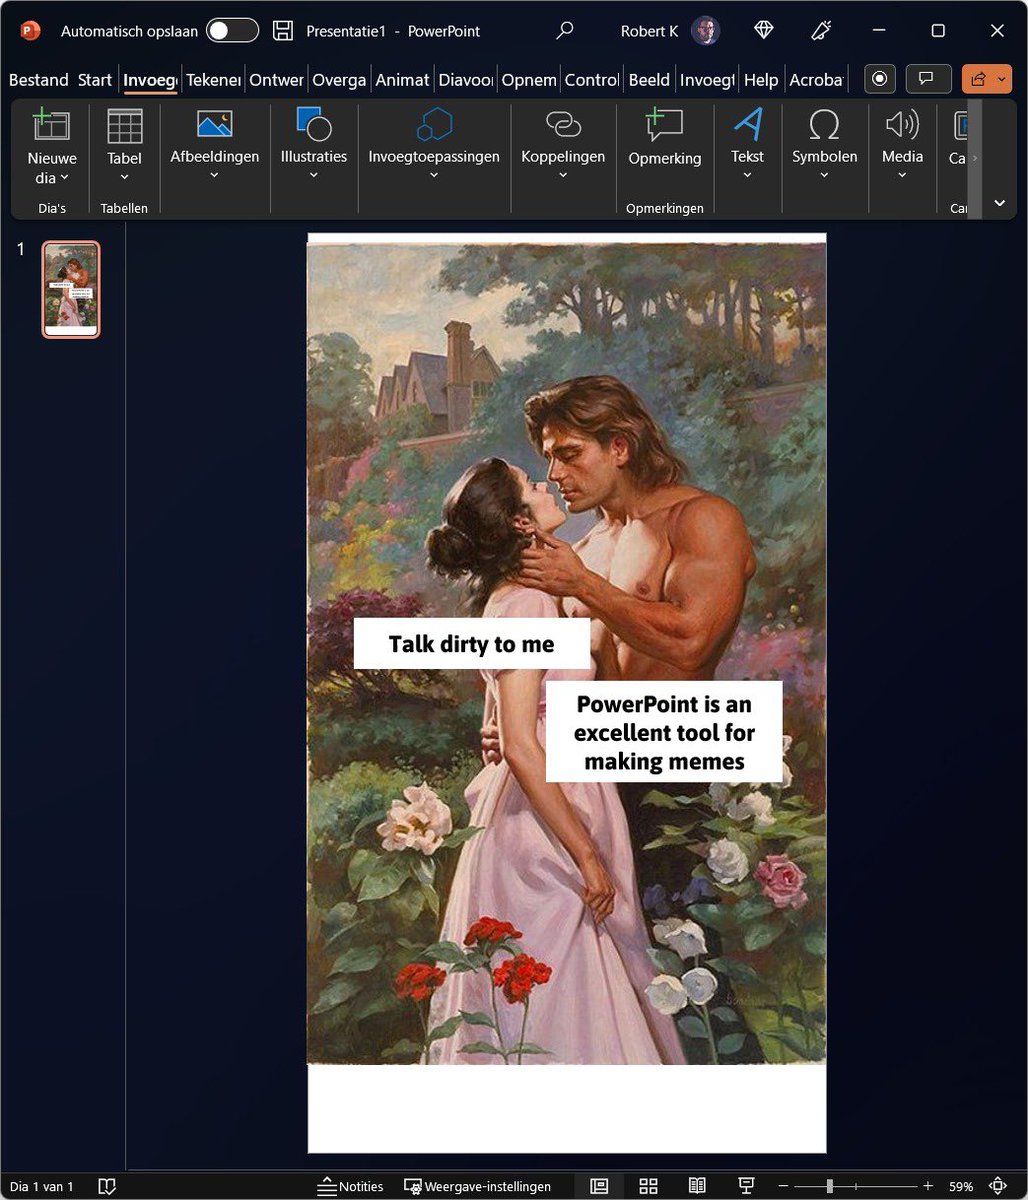Screen dimensions: 1028x1200
Task: Open search with the magnifier icon
Action: (x=565, y=31)
